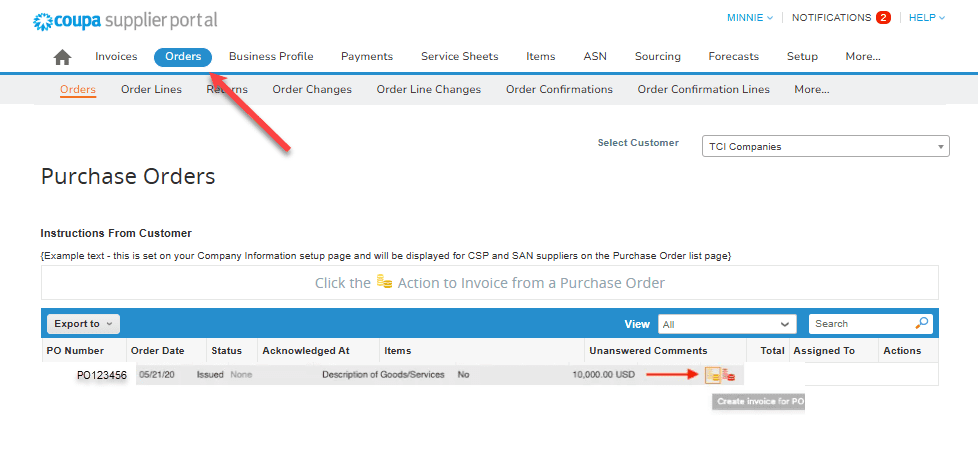Click the Home icon in navigation bar
The image size is (978, 459).
coord(62,57)
